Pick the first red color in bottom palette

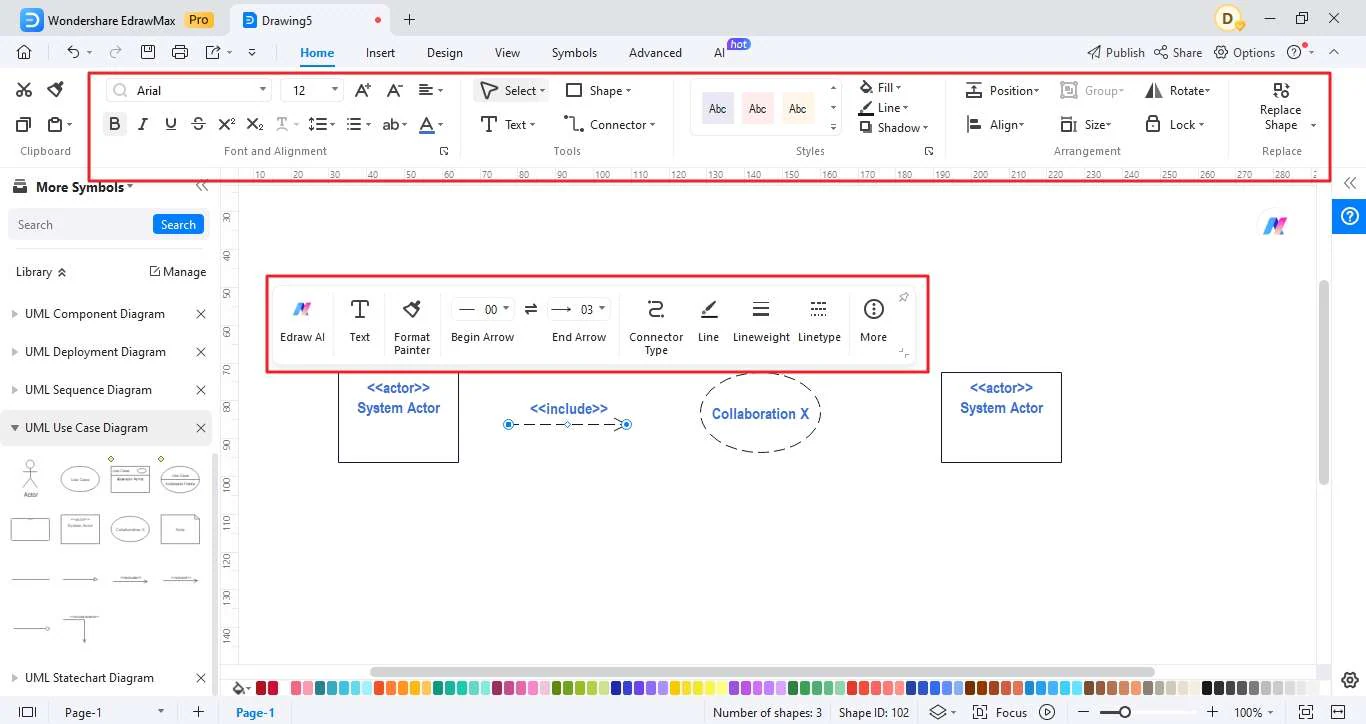click(261, 688)
